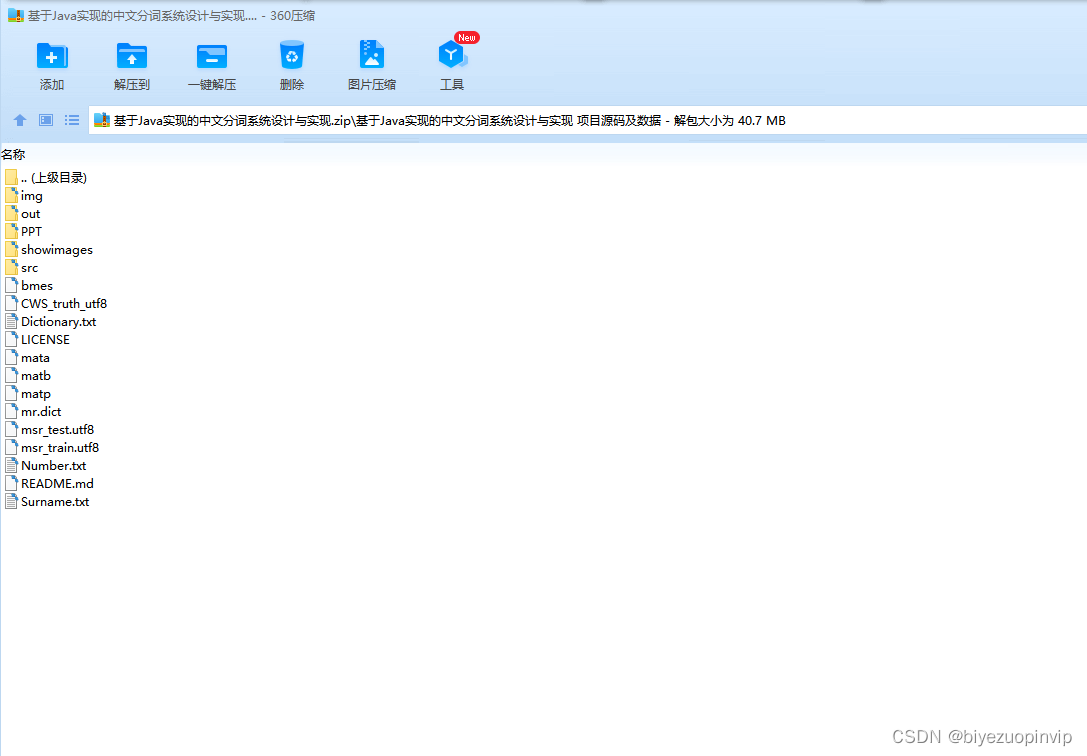
Task: Switch to thumbnail view icon
Action: pyautogui.click(x=46, y=120)
